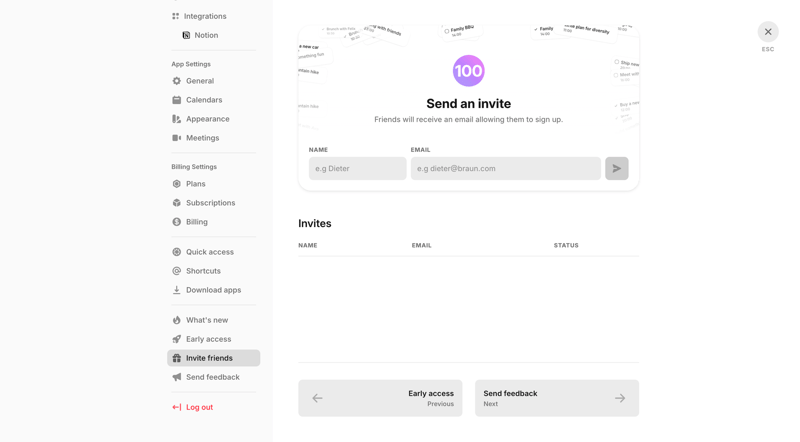Click the Download apps arrow icon
Screen dimensions: 800x442
[177, 290]
